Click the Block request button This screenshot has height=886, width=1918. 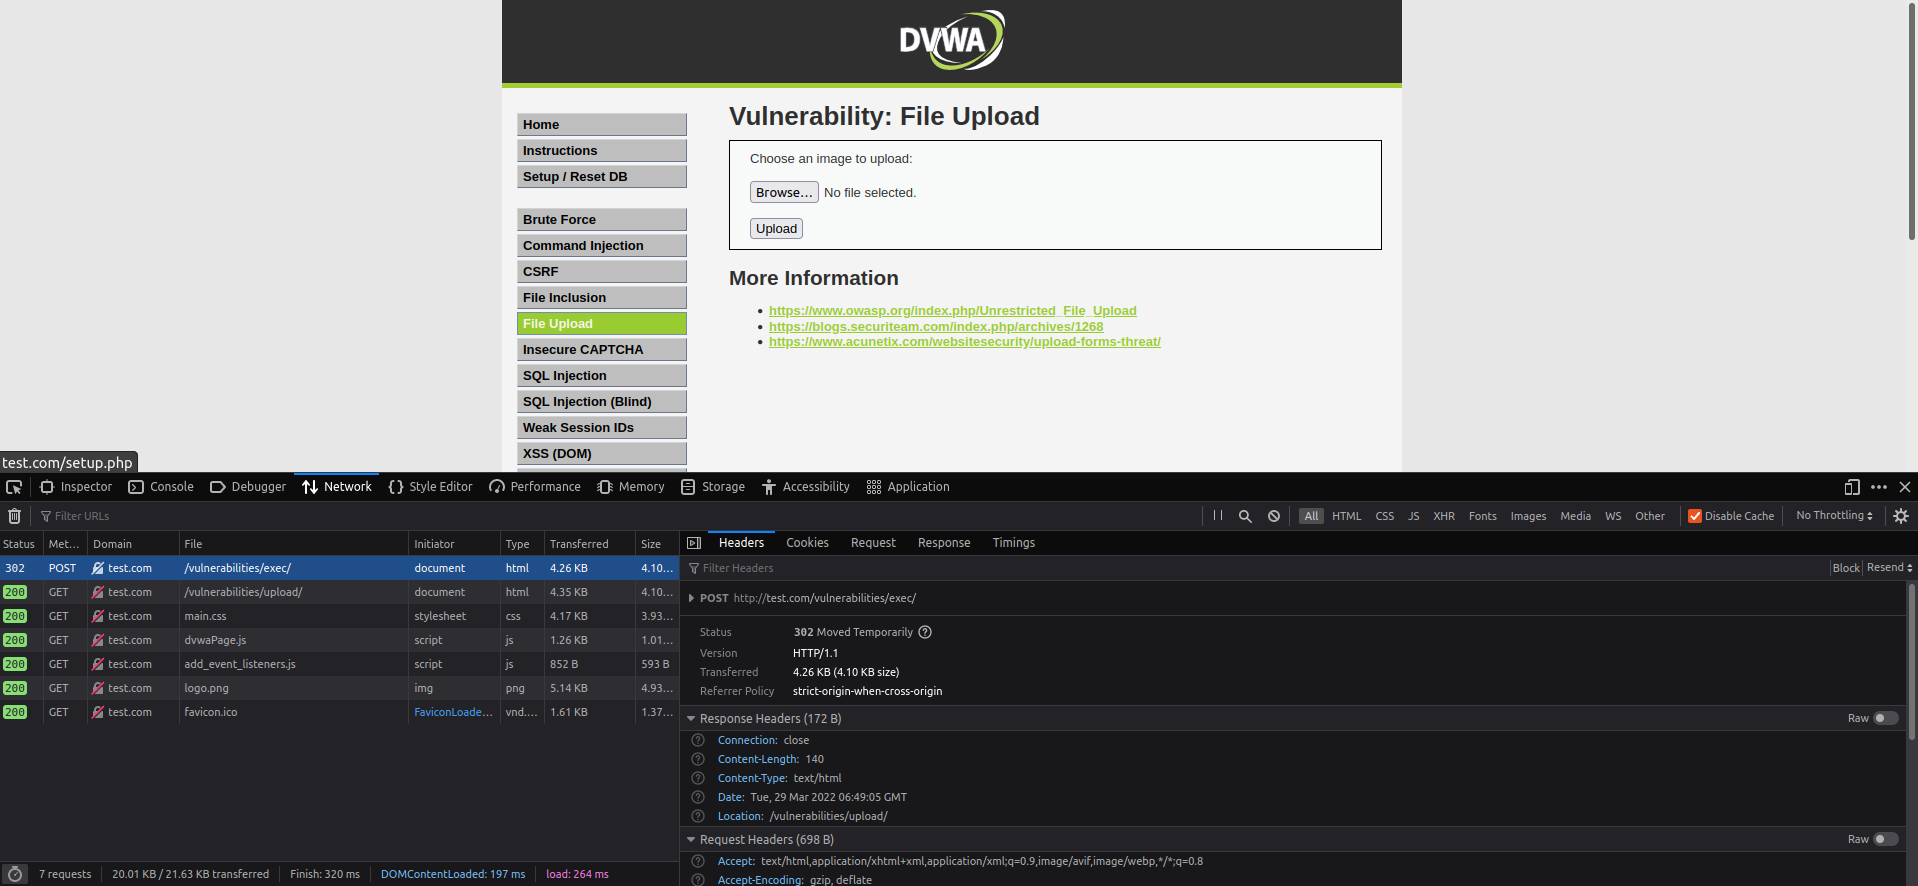coord(1846,568)
